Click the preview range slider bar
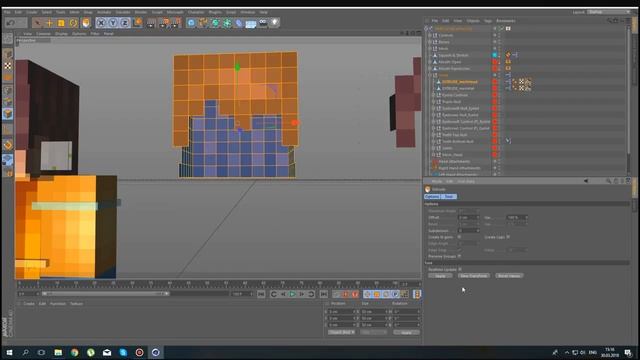640x360 pixels. pos(106,293)
